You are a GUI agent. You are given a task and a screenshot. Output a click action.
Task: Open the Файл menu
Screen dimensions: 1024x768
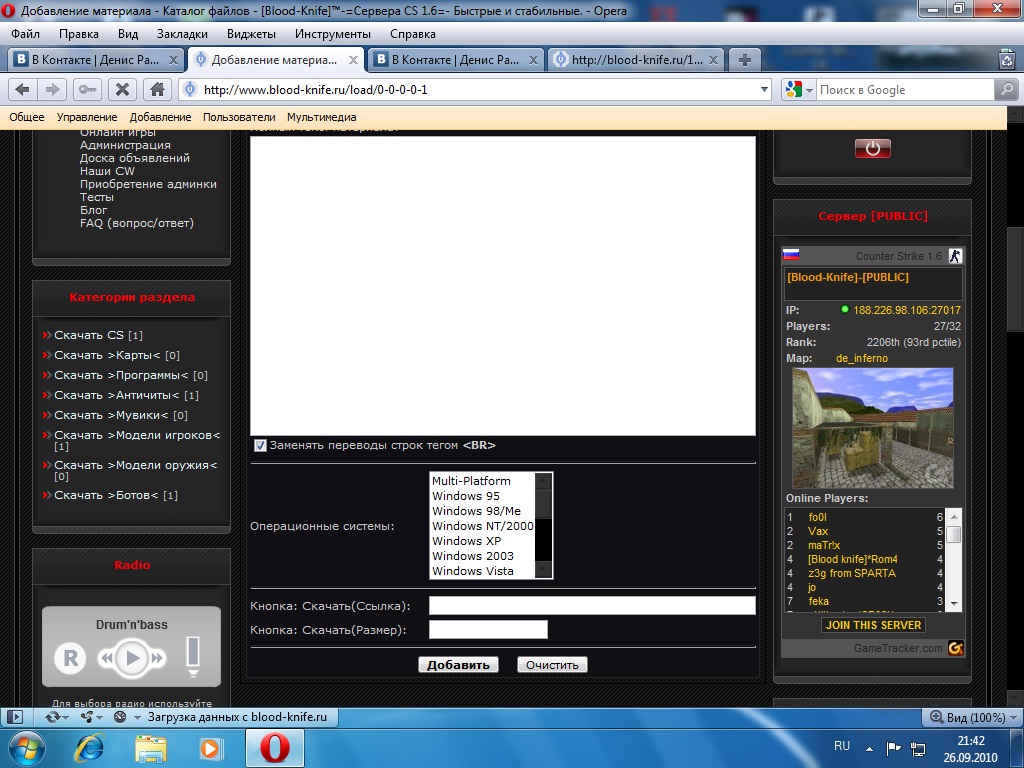(25, 34)
